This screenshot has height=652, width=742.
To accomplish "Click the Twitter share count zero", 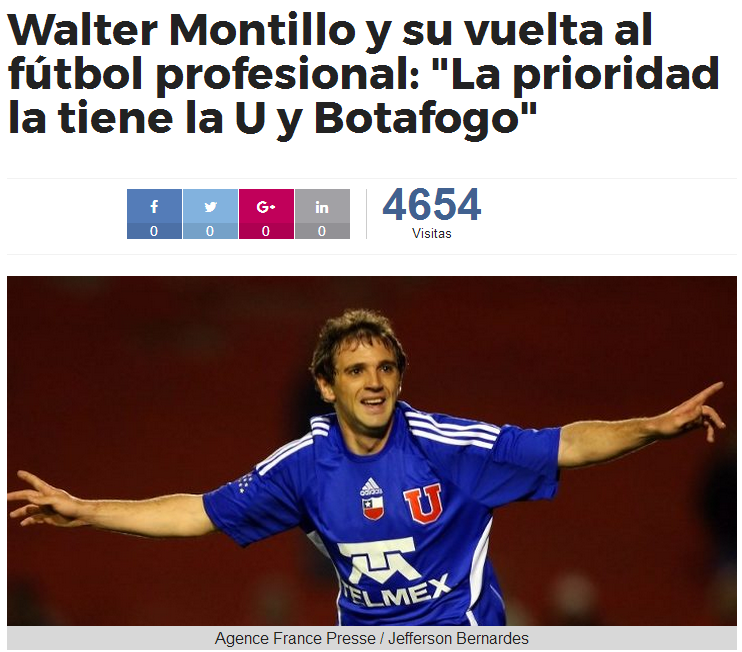I will pos(210,231).
